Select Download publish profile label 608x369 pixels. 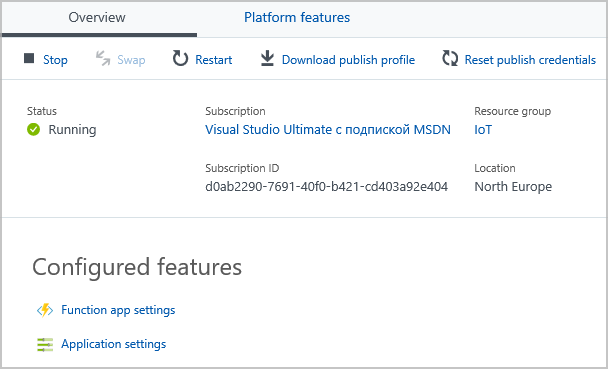(348, 60)
